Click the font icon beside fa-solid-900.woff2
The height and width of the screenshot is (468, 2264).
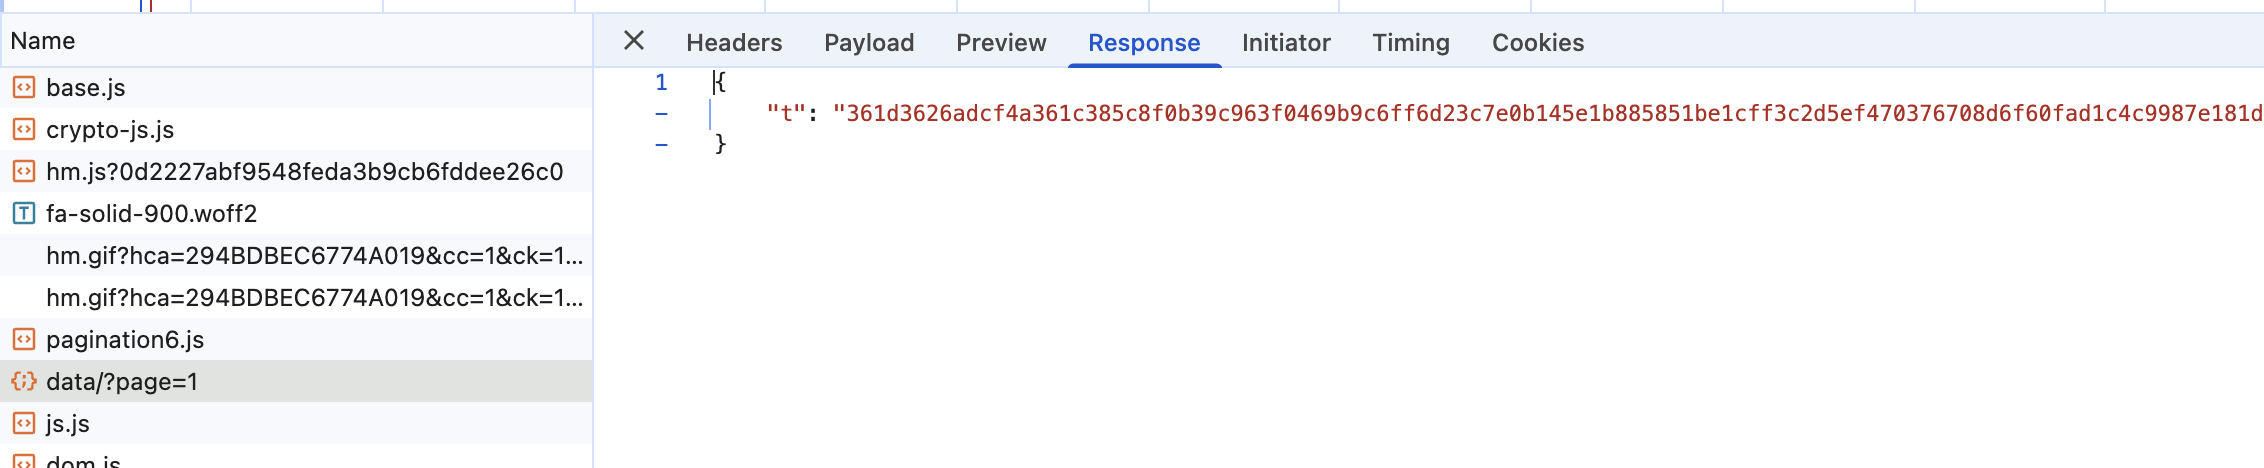[24, 214]
